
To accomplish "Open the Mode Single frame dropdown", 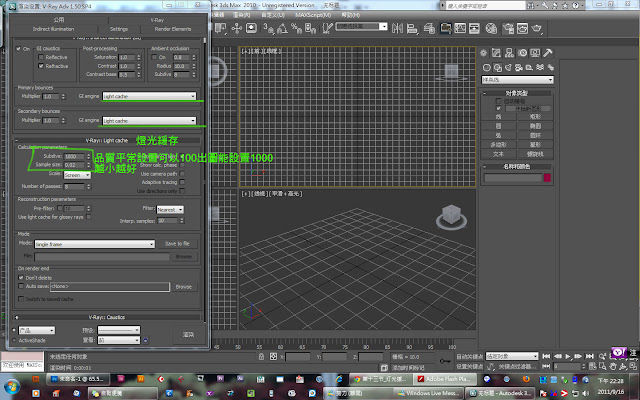I will (95, 244).
